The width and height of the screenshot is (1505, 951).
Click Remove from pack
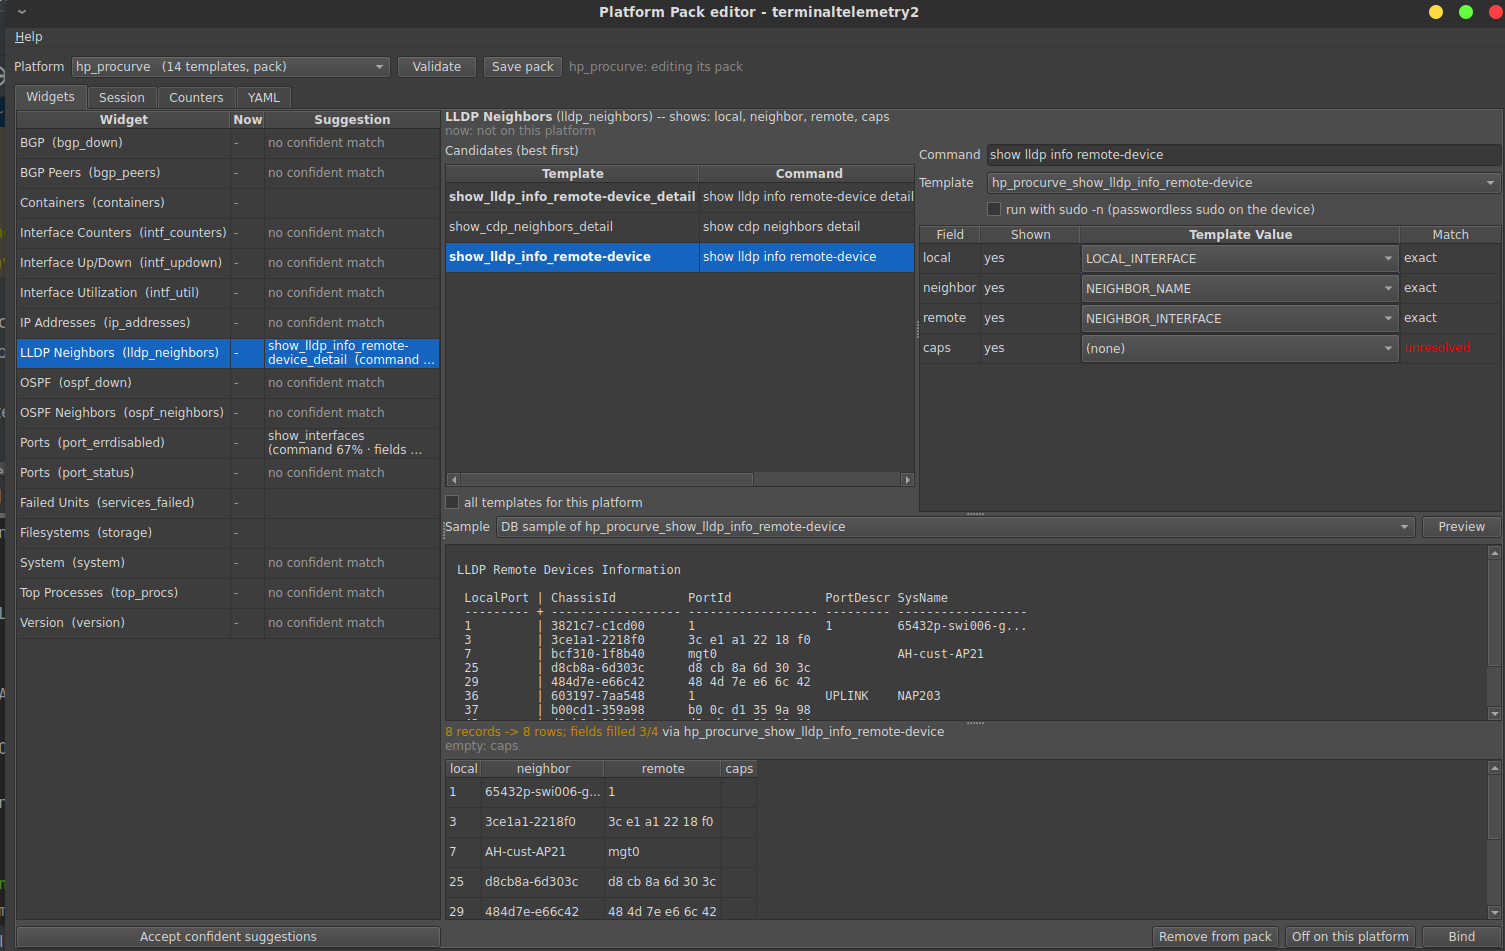1215,937
